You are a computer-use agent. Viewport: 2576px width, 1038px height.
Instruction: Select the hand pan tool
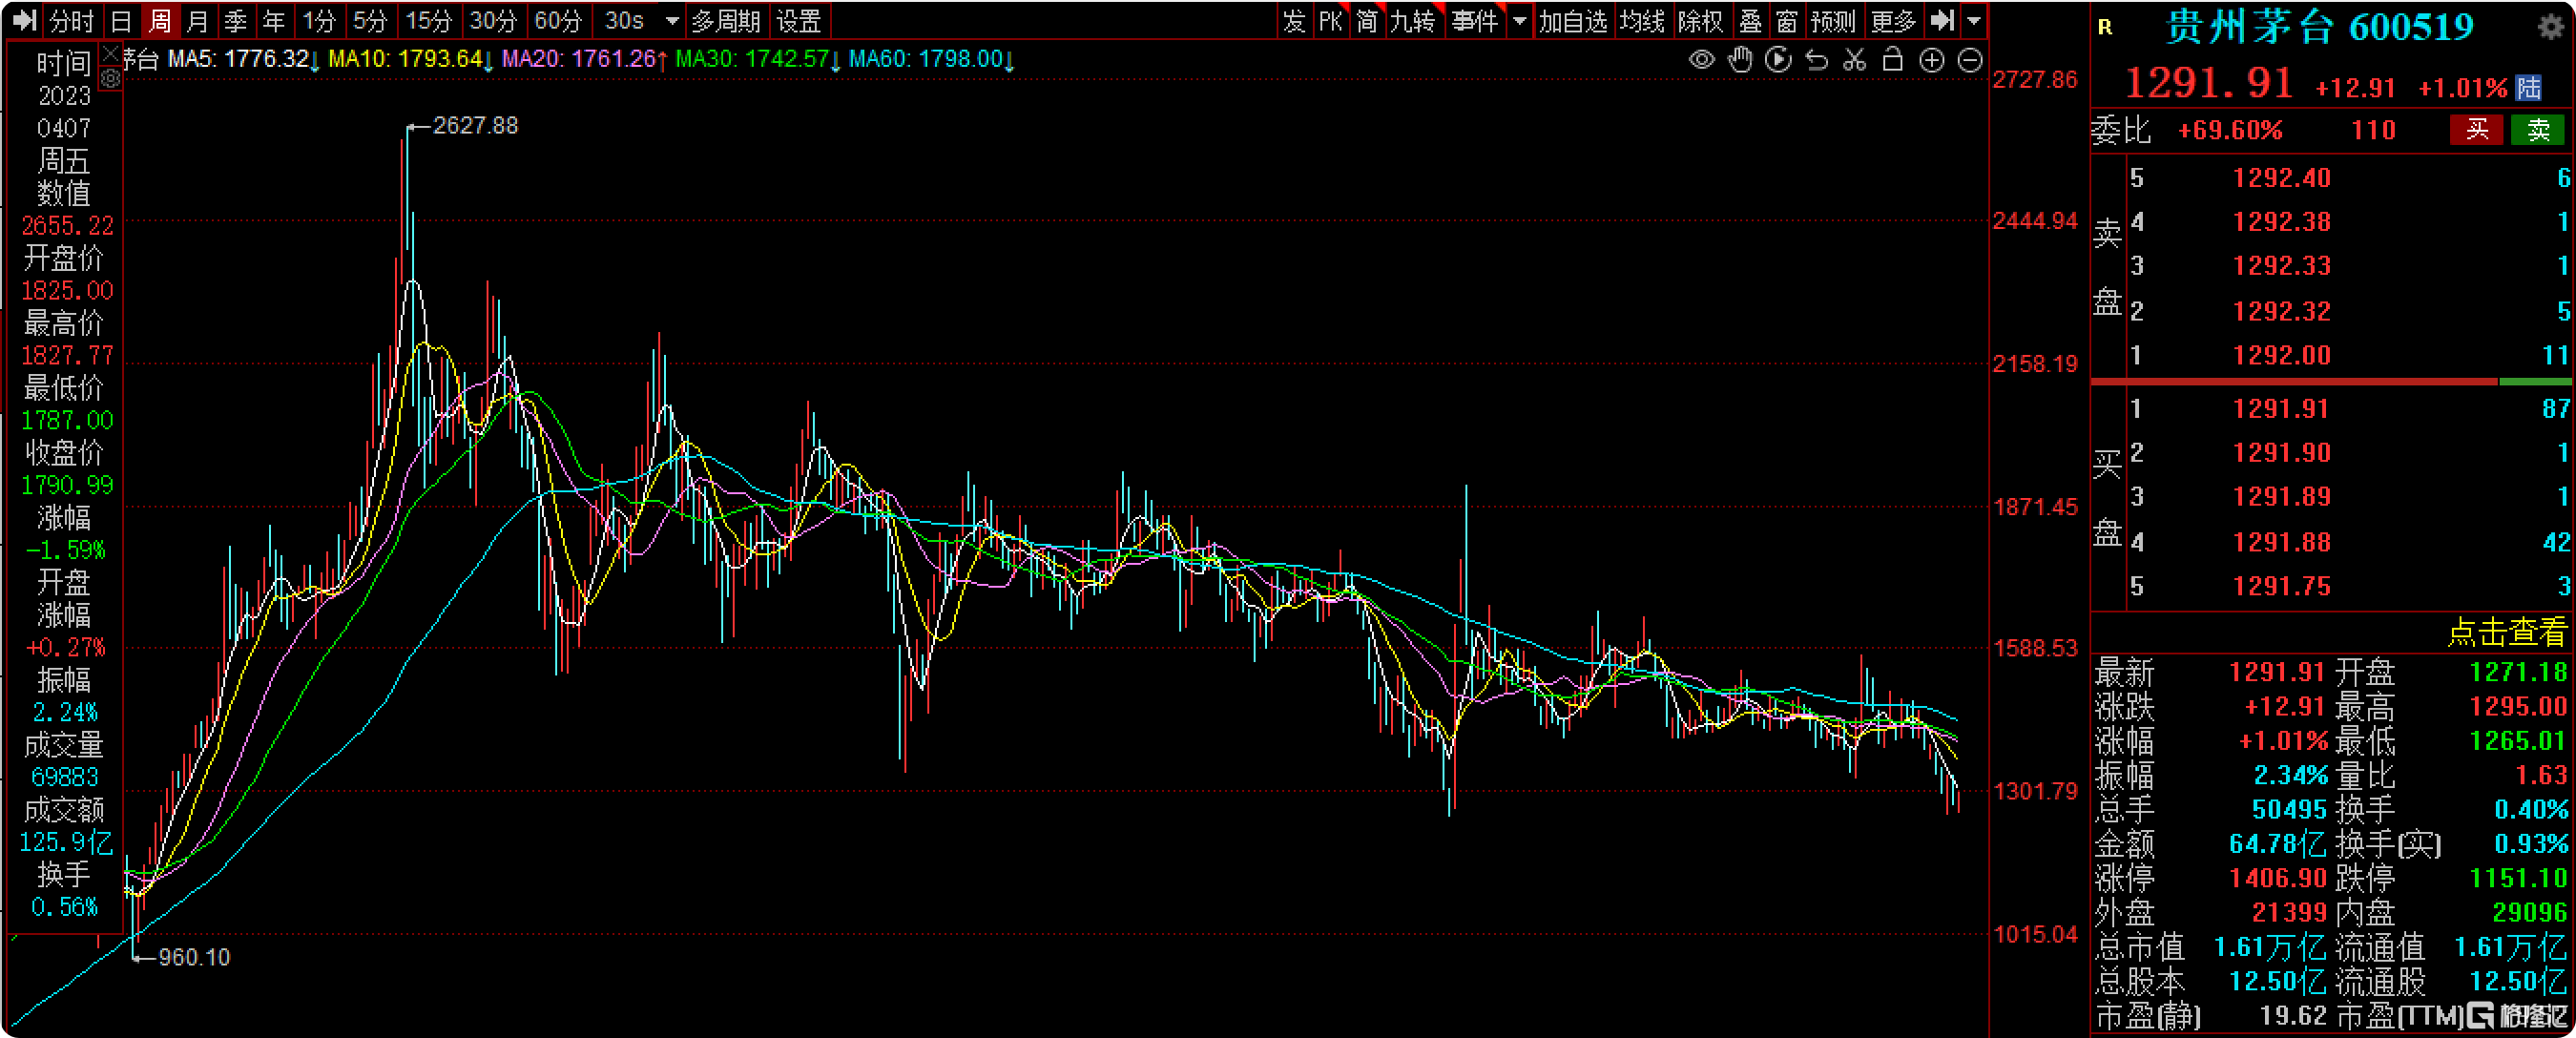coord(1740,60)
